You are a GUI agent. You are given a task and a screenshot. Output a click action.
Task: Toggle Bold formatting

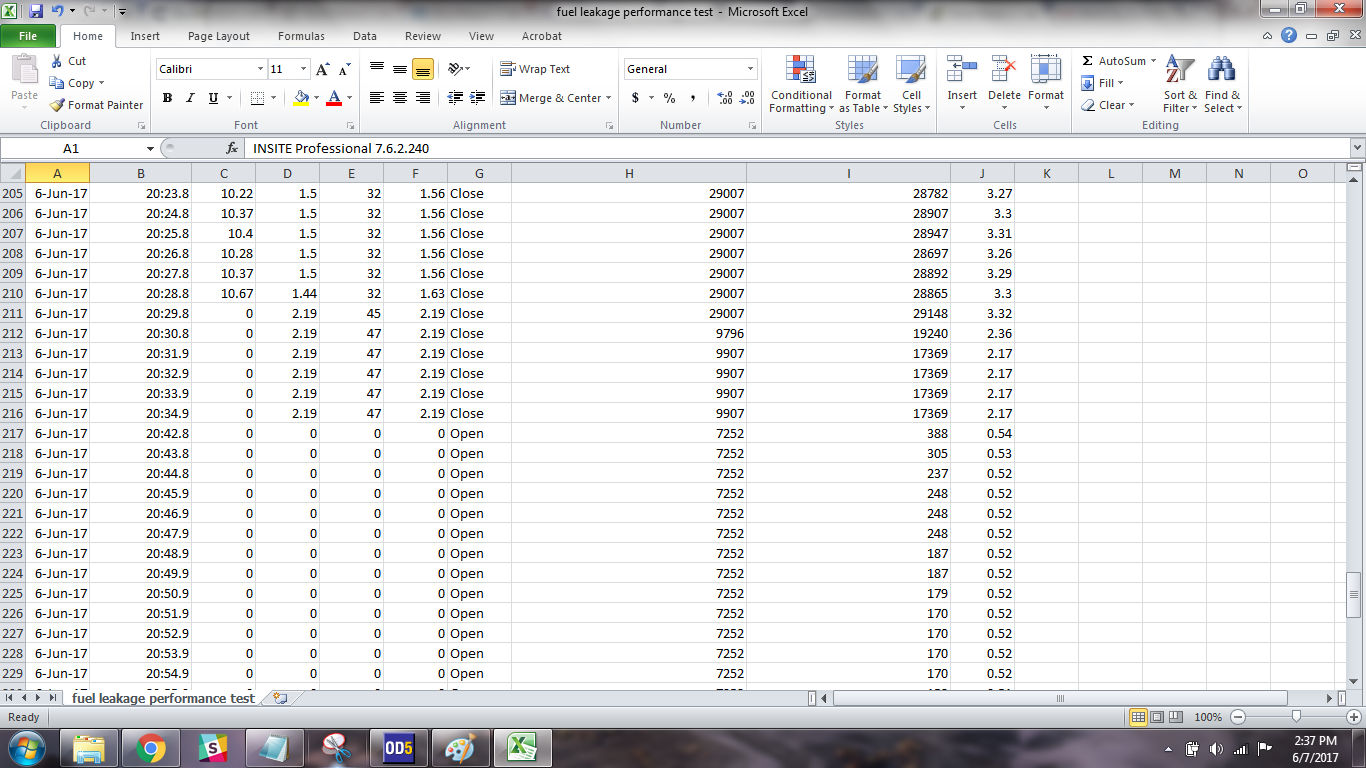[x=167, y=98]
